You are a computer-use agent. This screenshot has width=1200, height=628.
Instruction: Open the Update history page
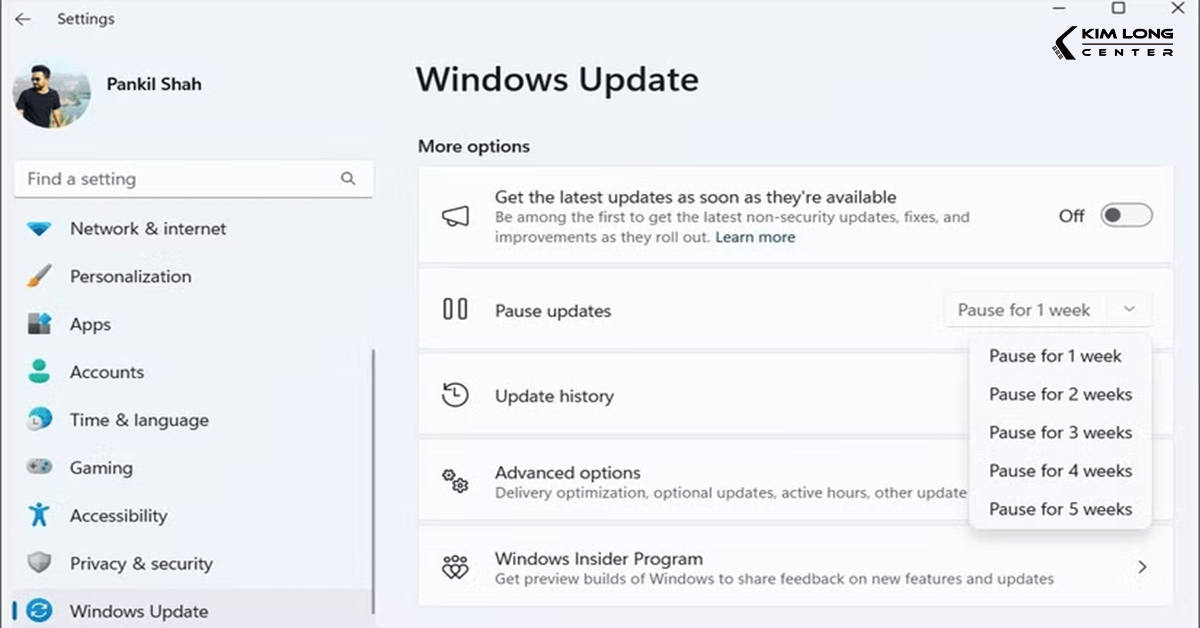[x=554, y=396]
